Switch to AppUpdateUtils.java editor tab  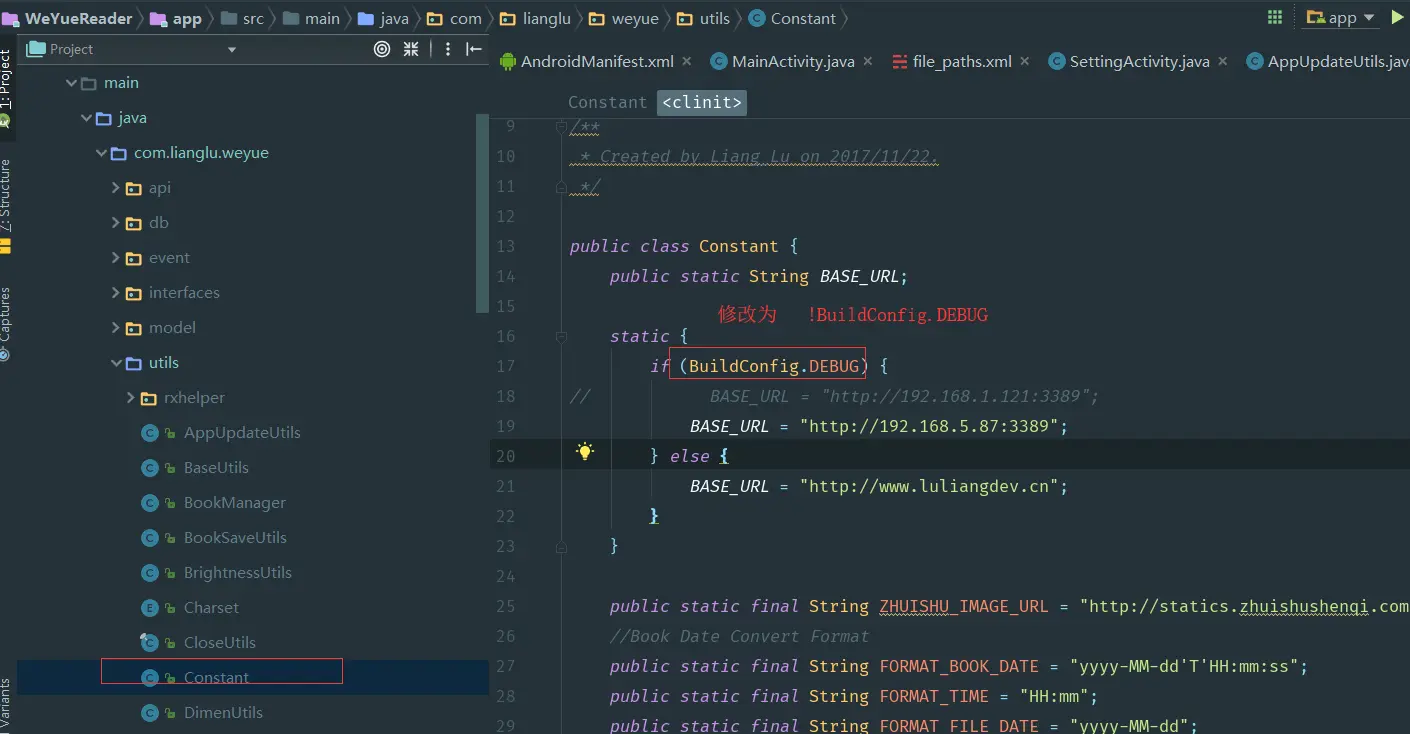coord(1328,61)
